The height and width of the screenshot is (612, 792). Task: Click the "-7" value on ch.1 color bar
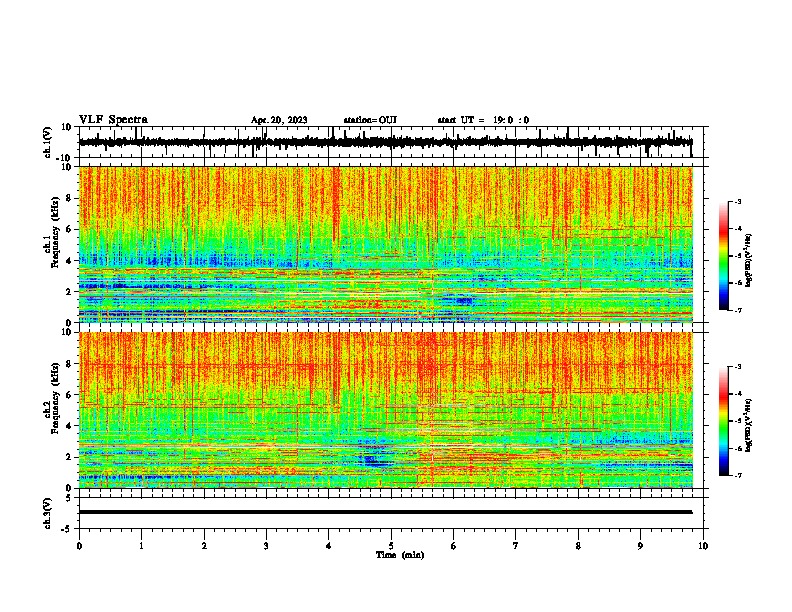[x=737, y=310]
